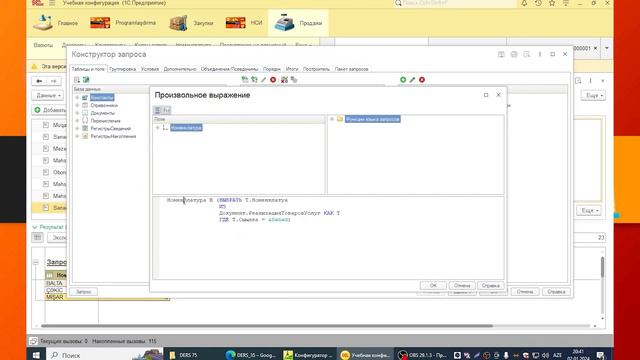Switch to Построитель tab

pyautogui.click(x=316, y=69)
